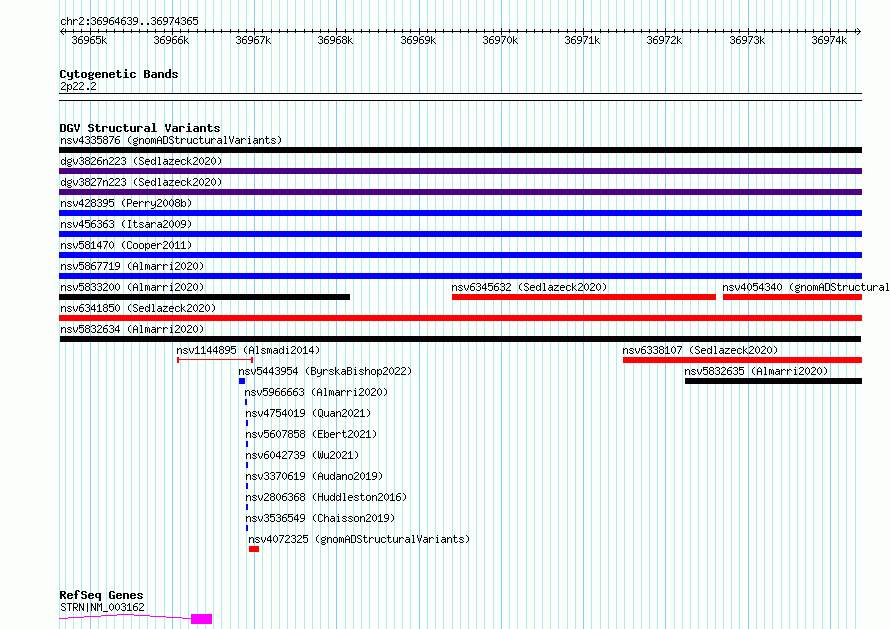Click ruler position 36969k
The image size is (890, 629).
[x=418, y=40]
